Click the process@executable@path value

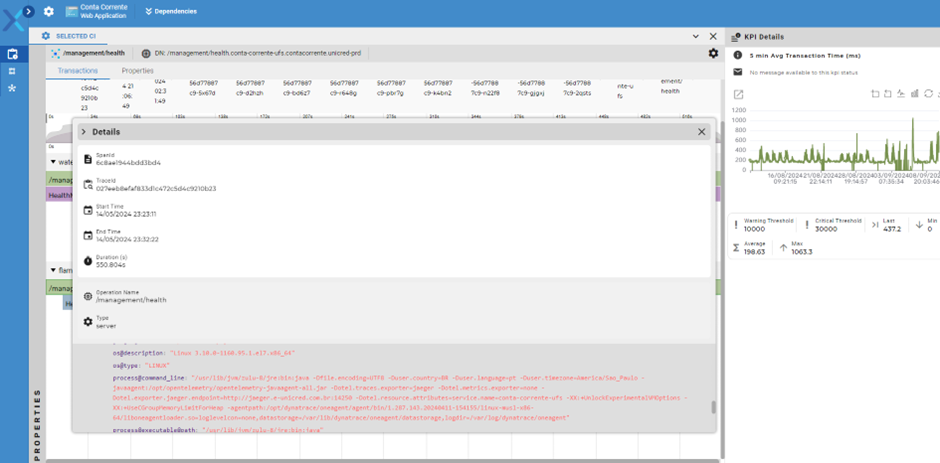[263, 431]
